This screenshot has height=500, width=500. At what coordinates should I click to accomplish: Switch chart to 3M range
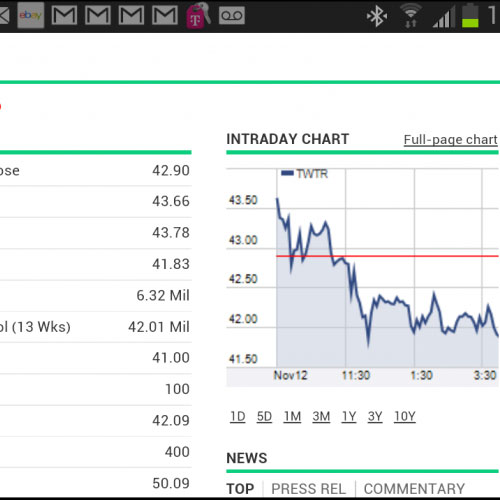tap(321, 417)
